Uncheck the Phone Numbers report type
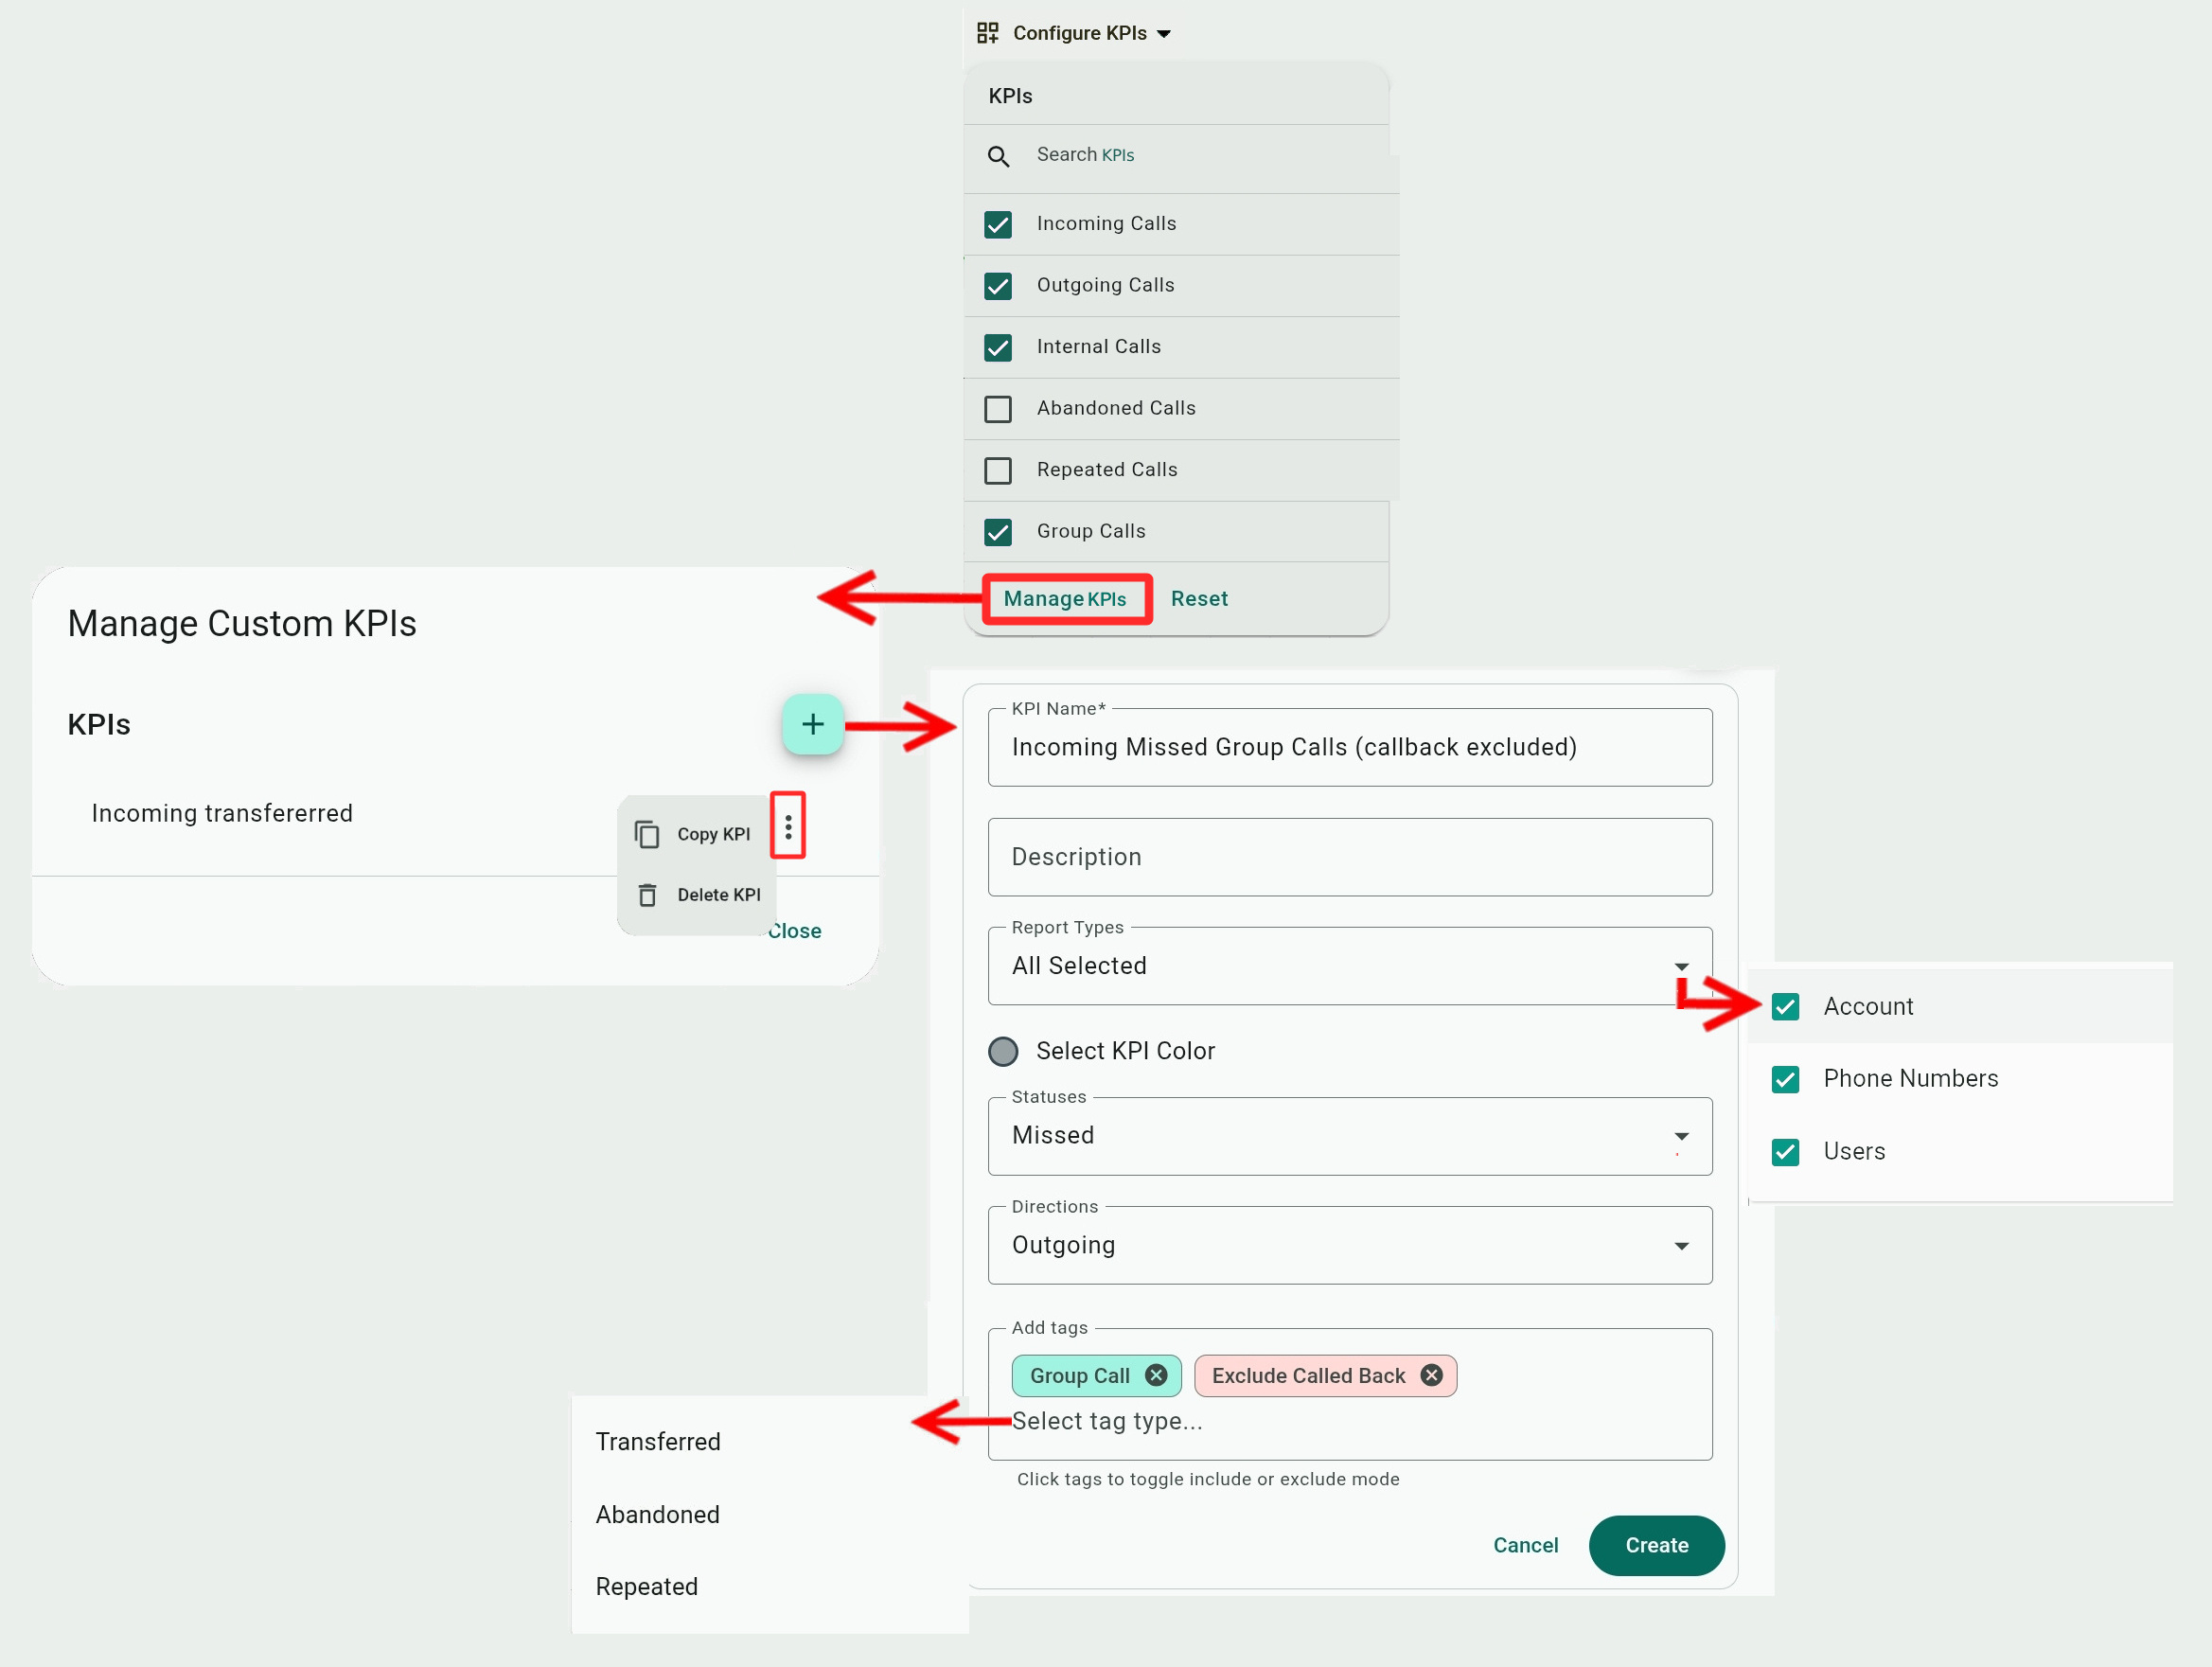The width and height of the screenshot is (2212, 1667). point(1785,1079)
